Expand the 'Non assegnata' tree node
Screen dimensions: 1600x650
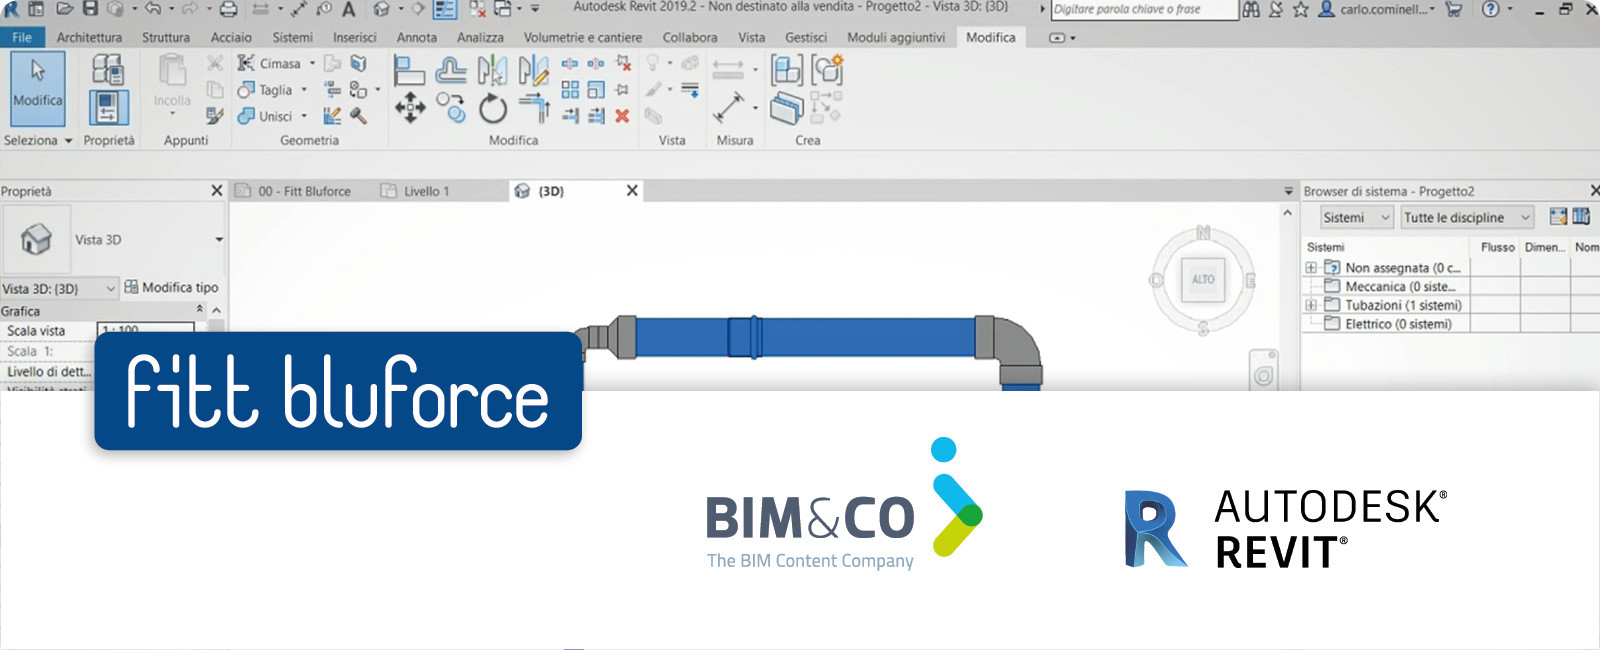1311,268
